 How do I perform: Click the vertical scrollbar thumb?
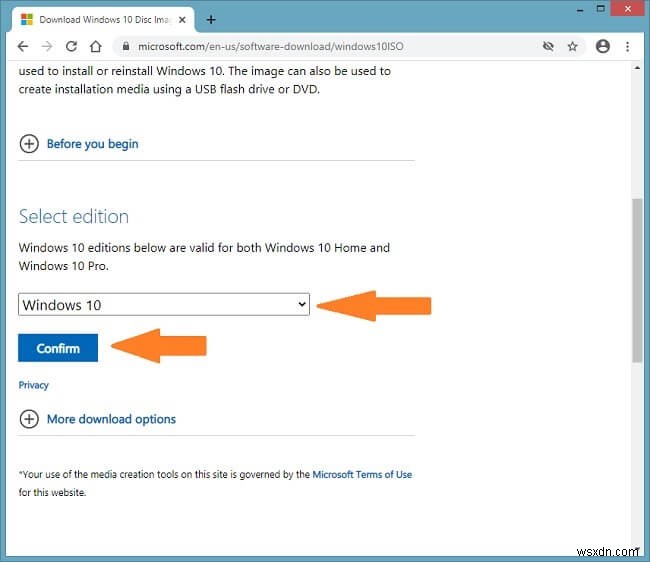tap(637, 281)
